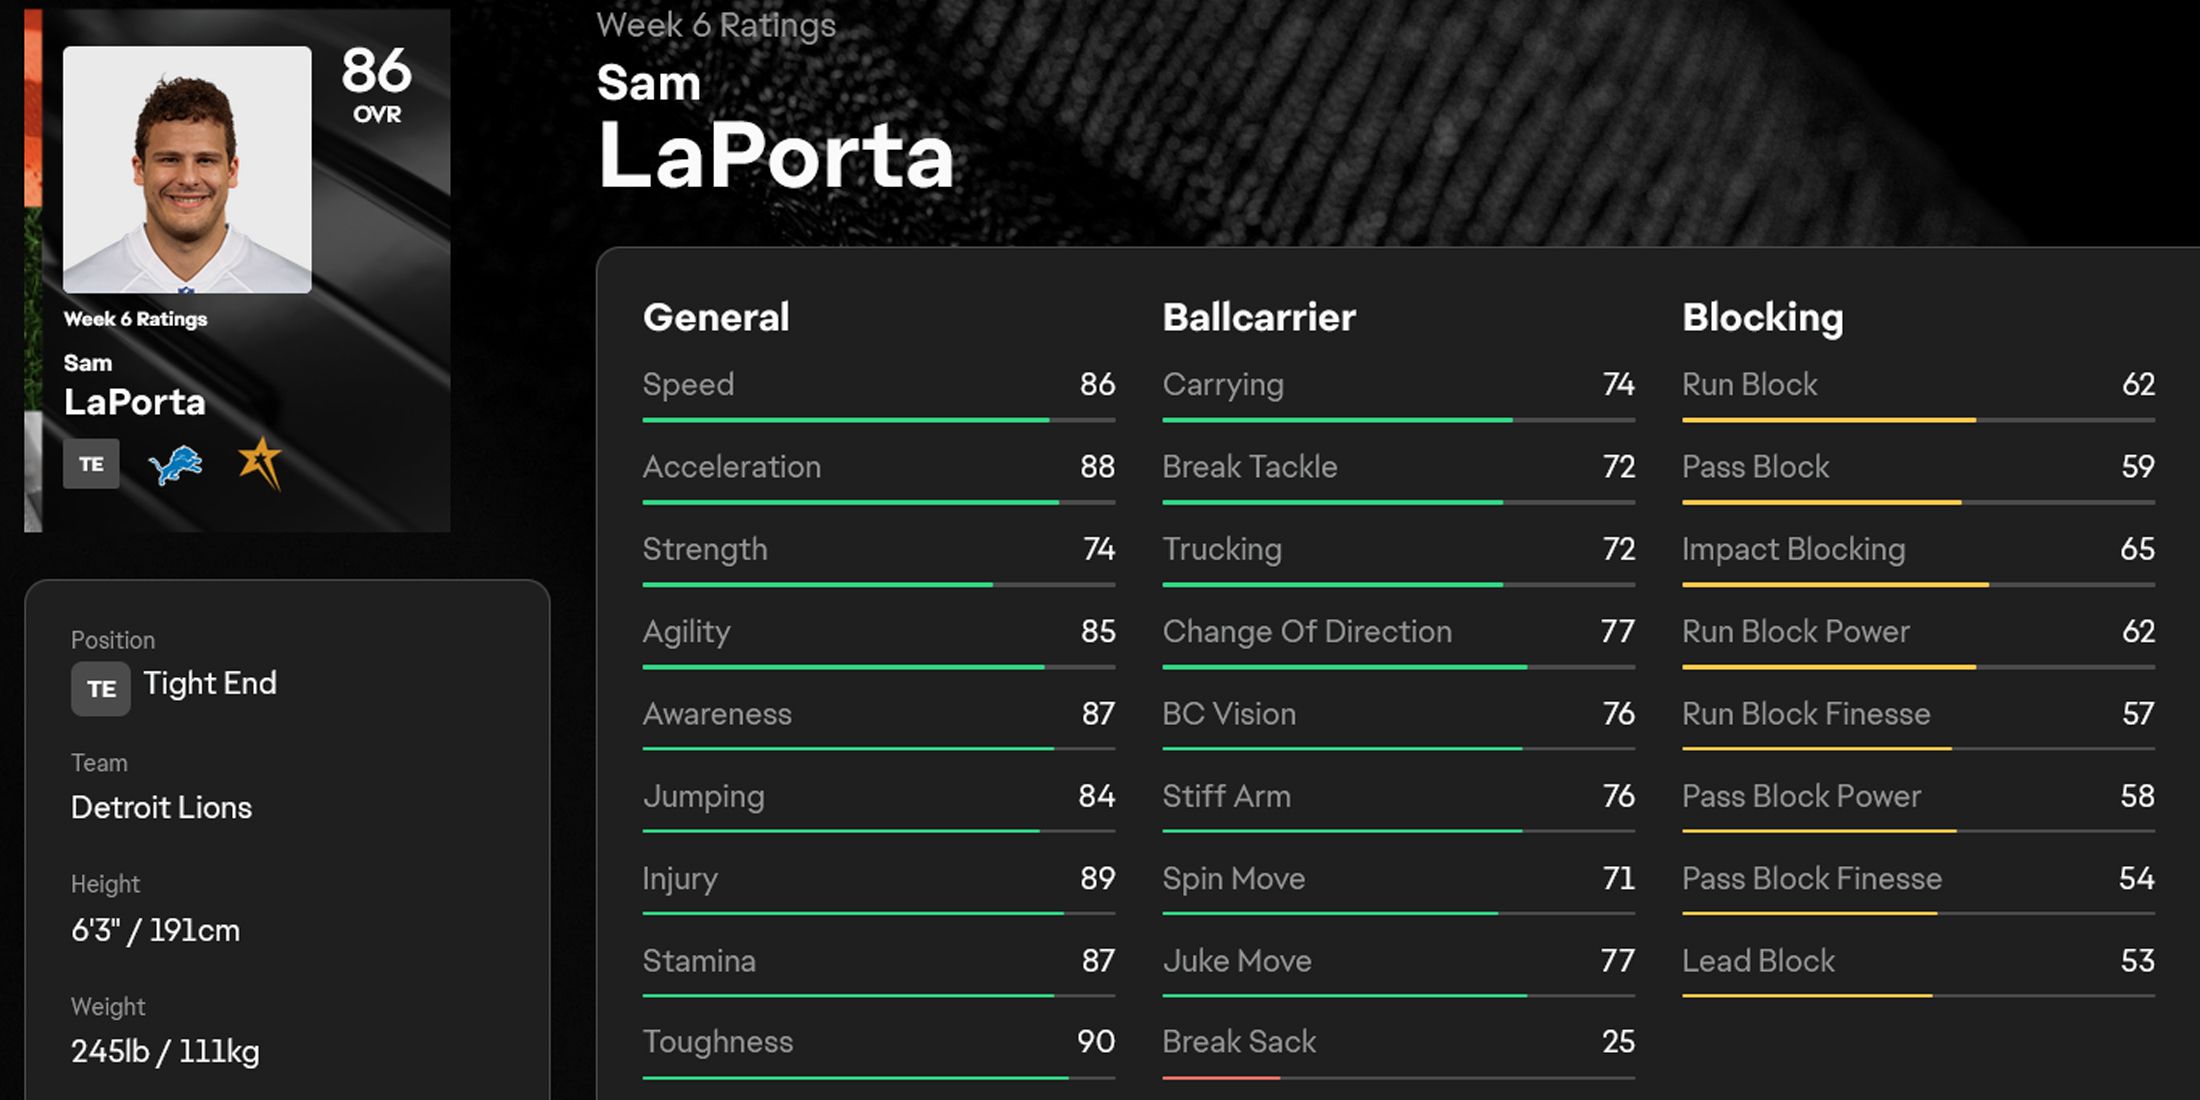
Task: Select the TE position icon
Action: [x=91, y=464]
